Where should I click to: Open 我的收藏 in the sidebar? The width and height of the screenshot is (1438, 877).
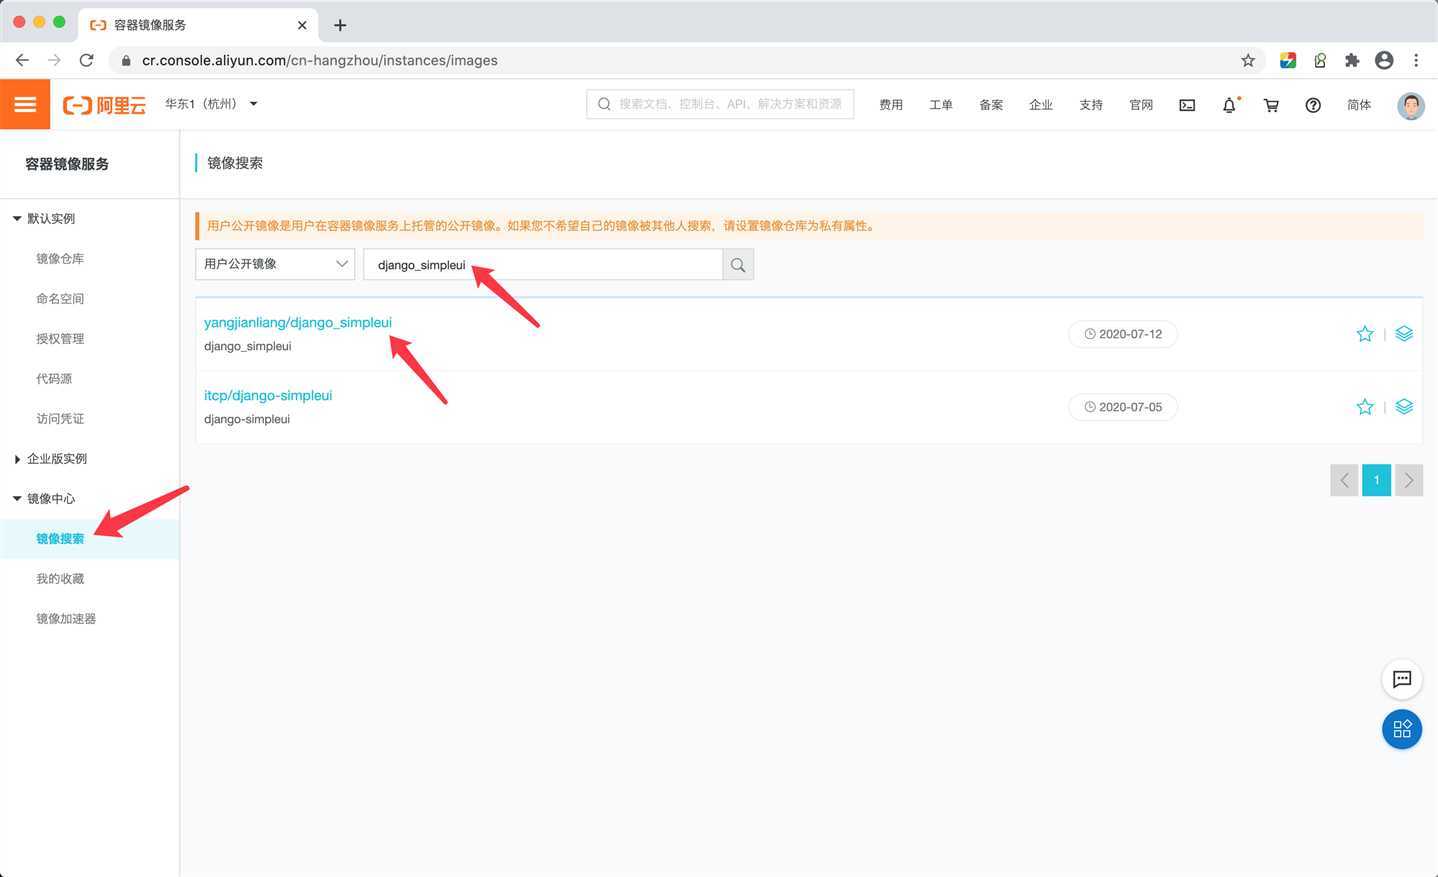(x=60, y=578)
